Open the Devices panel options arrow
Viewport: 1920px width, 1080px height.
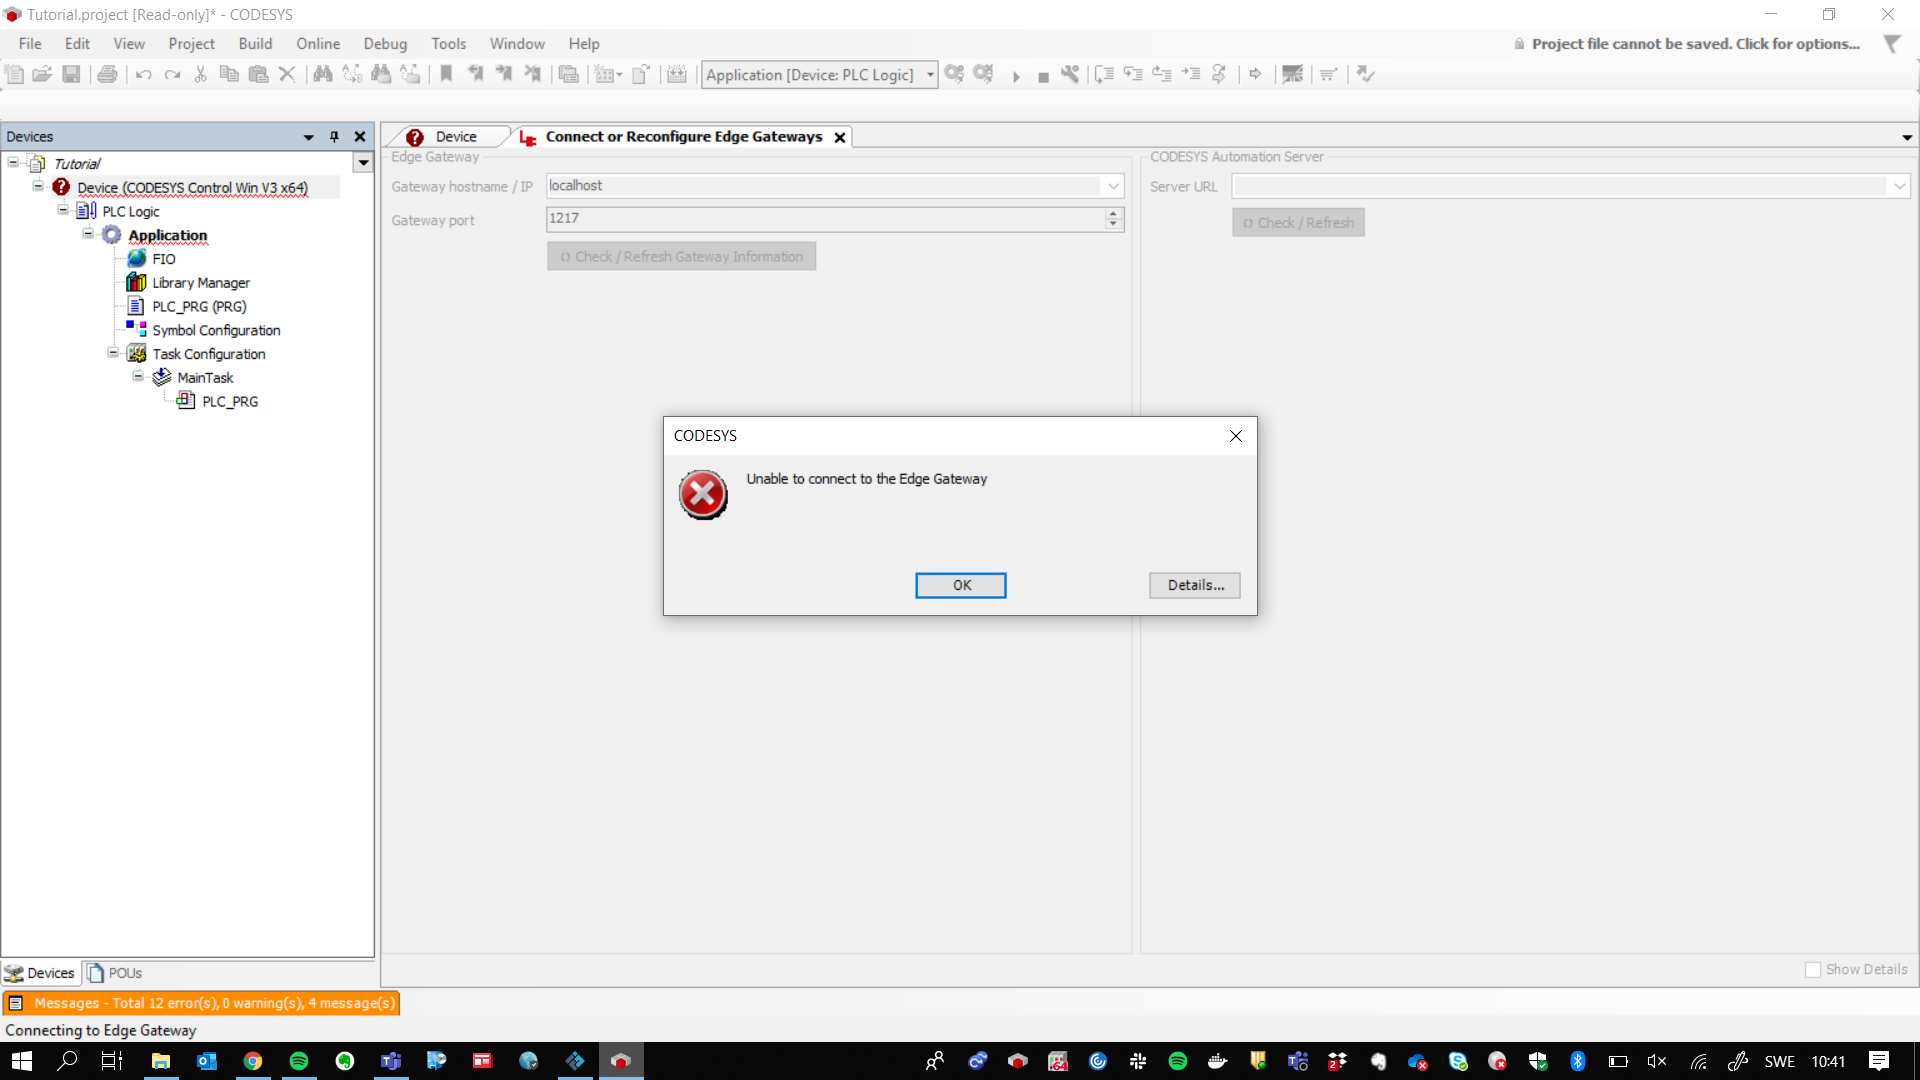308,137
